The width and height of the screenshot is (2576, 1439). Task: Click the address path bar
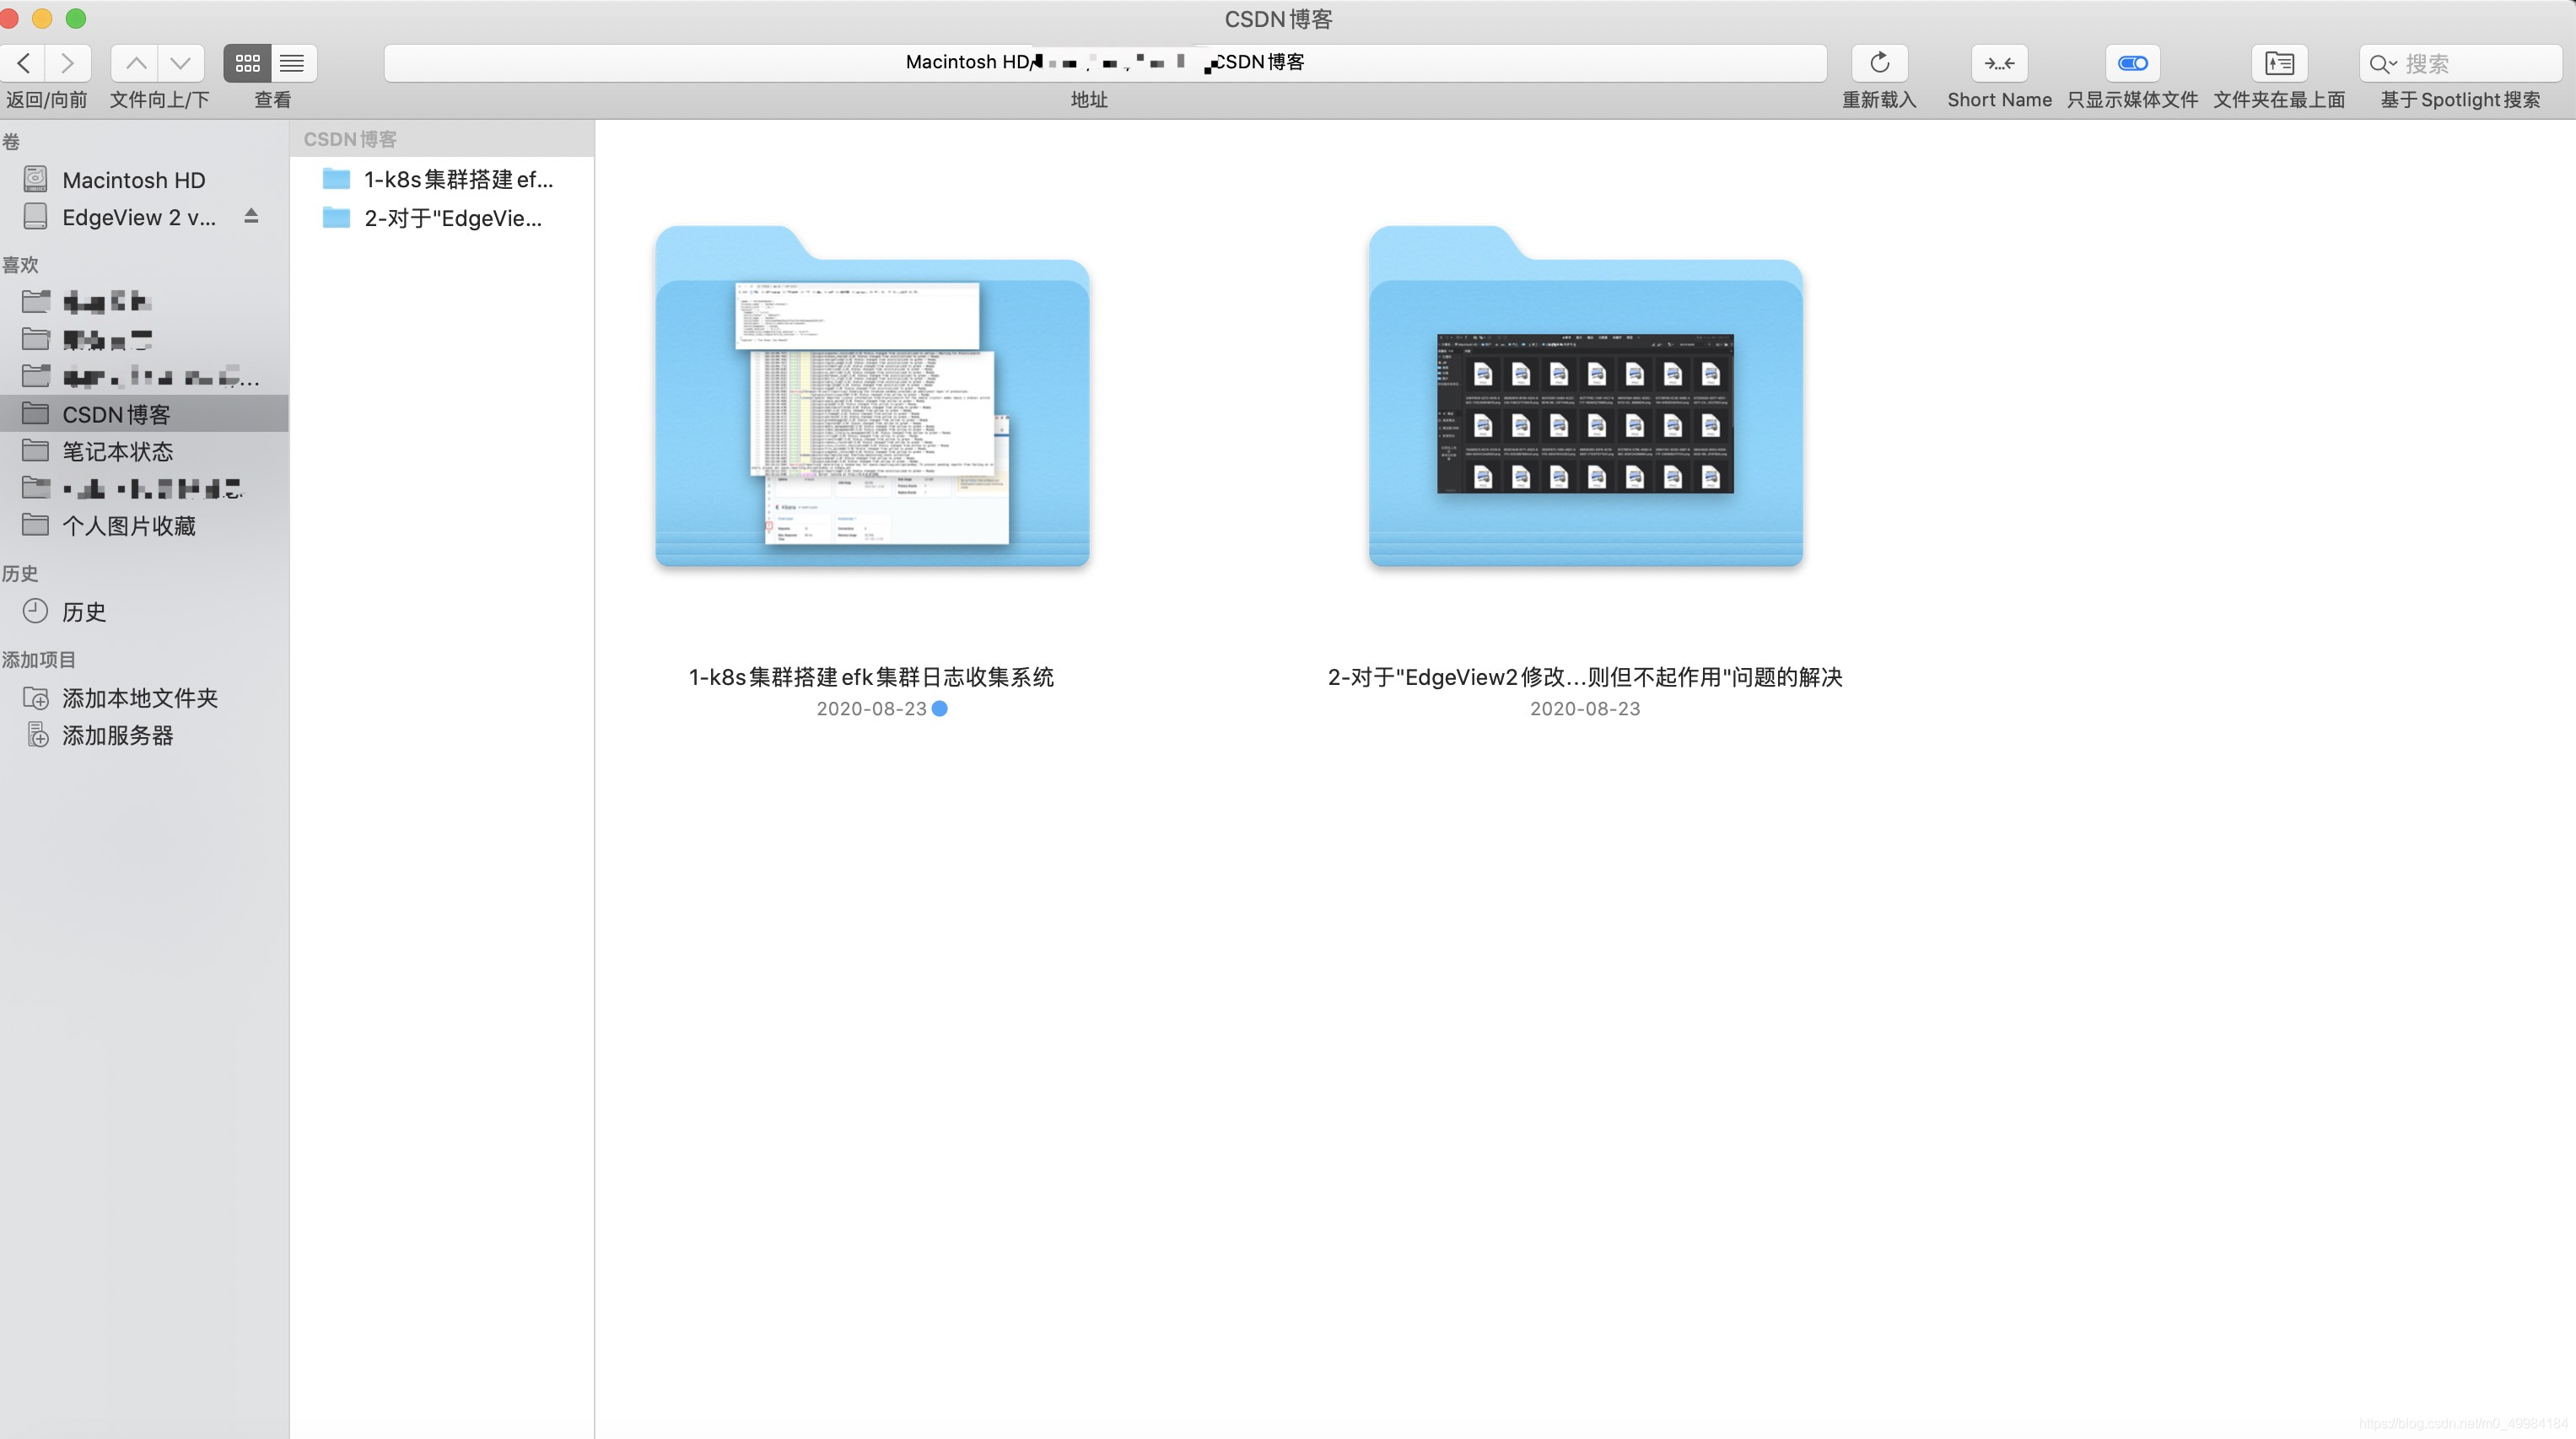click(x=1104, y=63)
